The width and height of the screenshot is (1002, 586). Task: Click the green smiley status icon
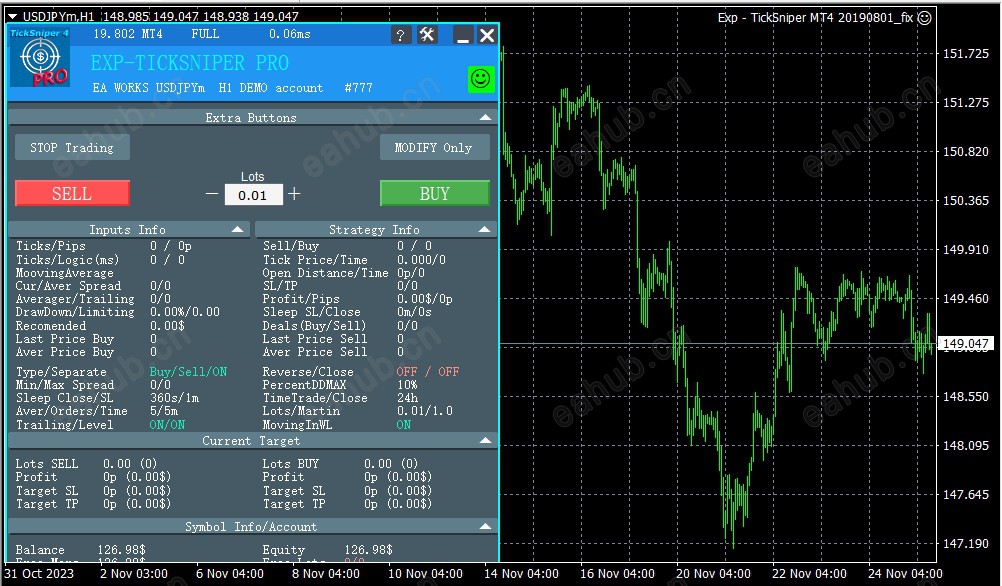481,79
